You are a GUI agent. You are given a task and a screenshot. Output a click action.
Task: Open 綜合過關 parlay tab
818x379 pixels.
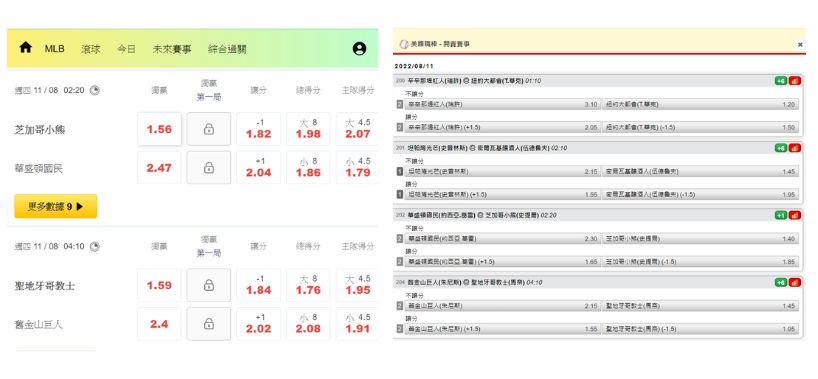pyautogui.click(x=227, y=49)
